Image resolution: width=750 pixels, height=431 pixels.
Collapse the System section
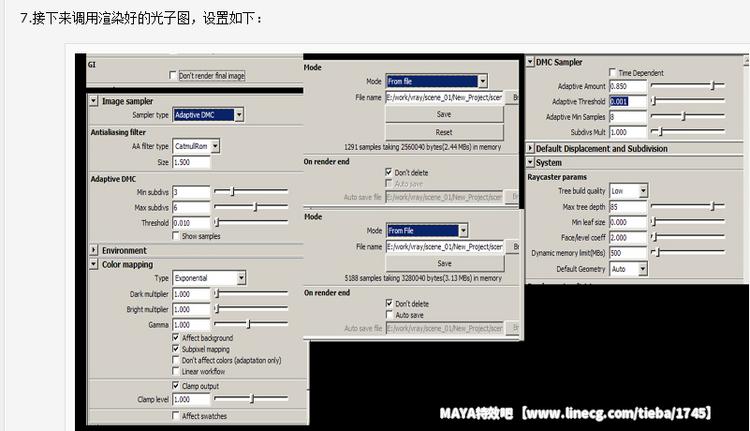[x=530, y=162]
